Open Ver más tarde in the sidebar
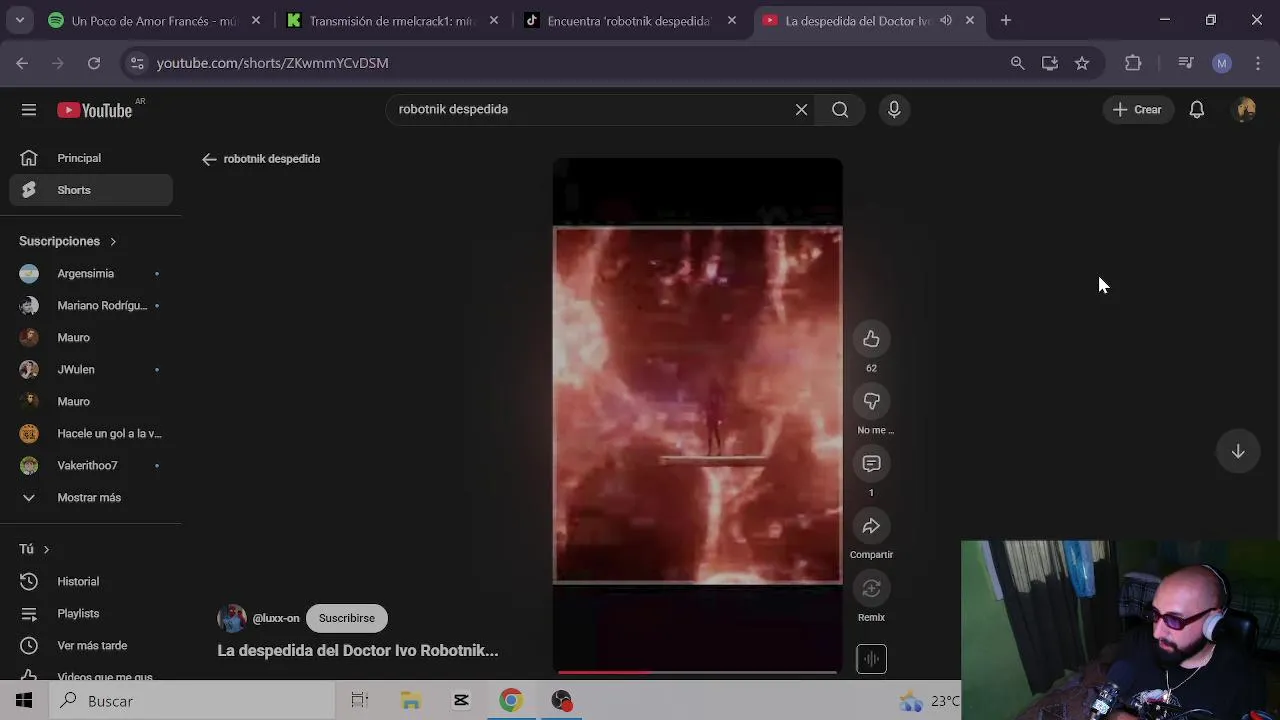Viewport: 1280px width, 720px height. [91, 646]
